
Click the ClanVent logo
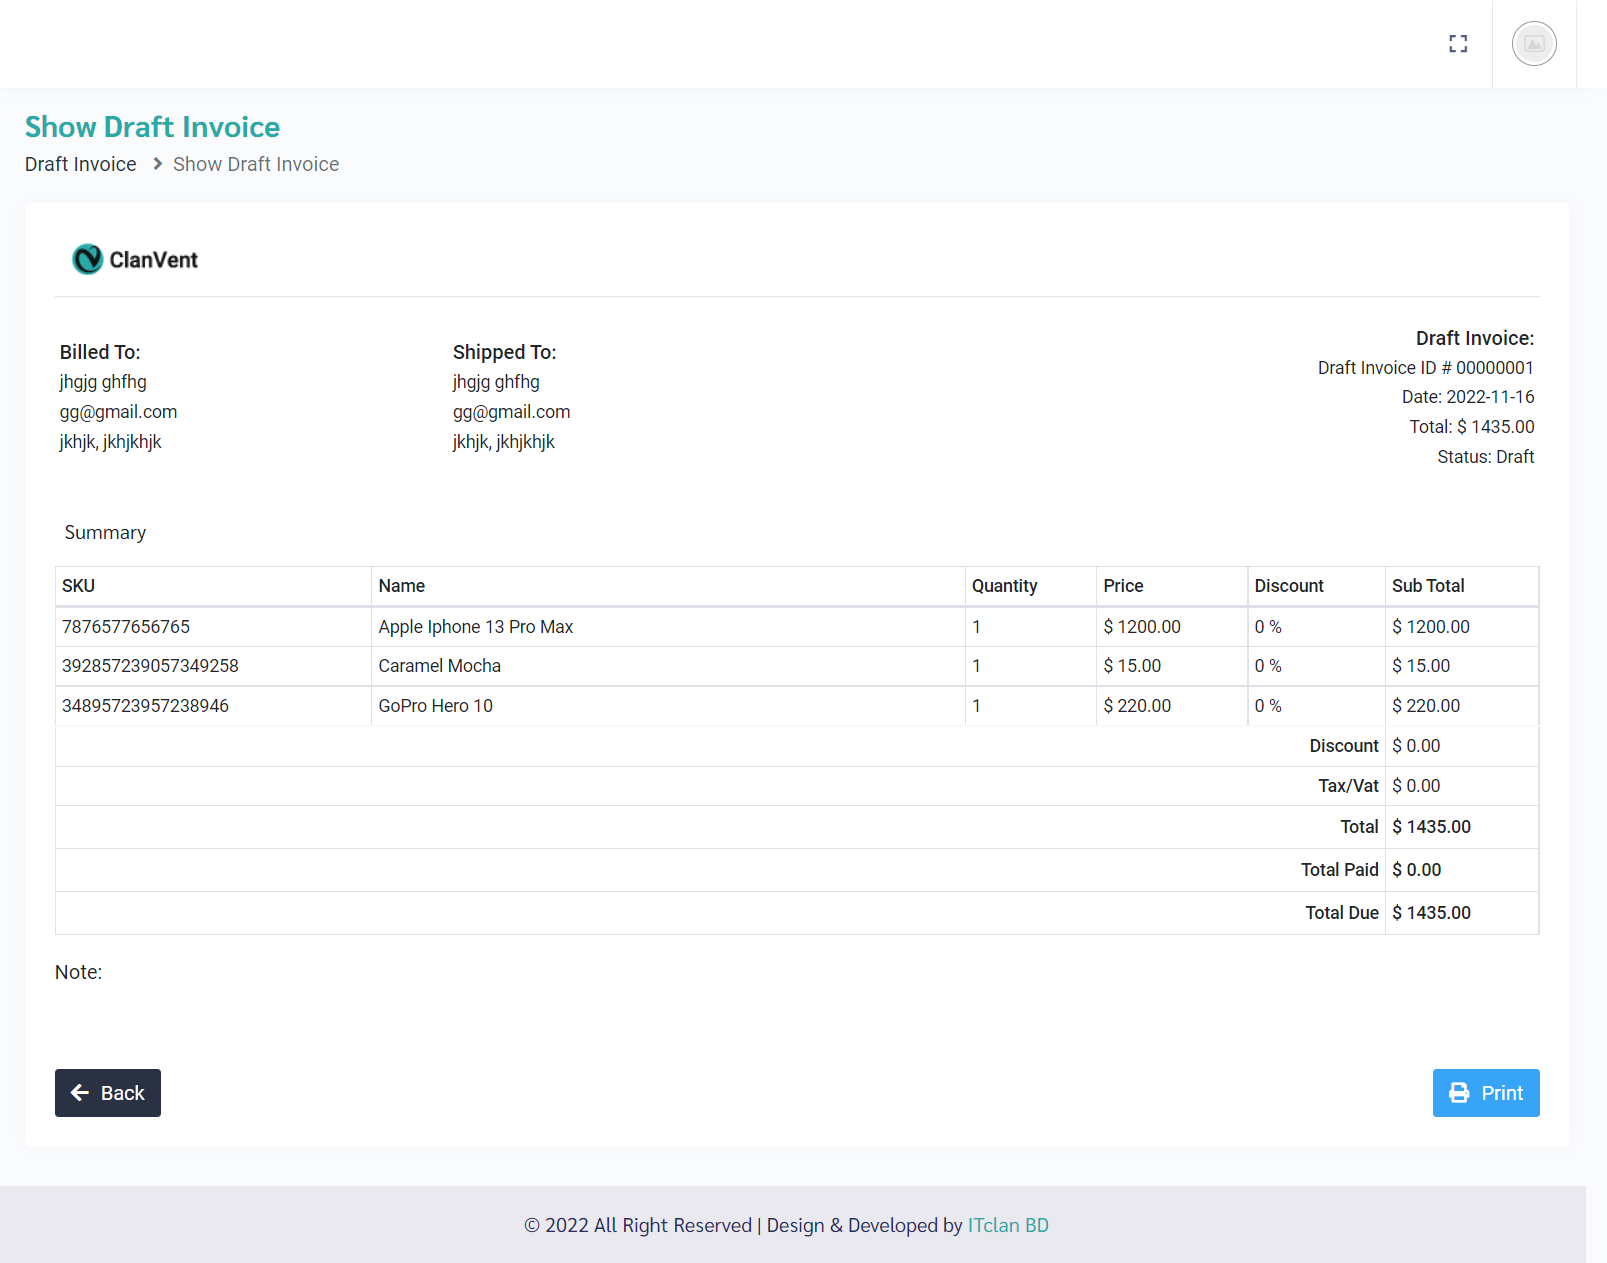pyautogui.click(x=135, y=259)
